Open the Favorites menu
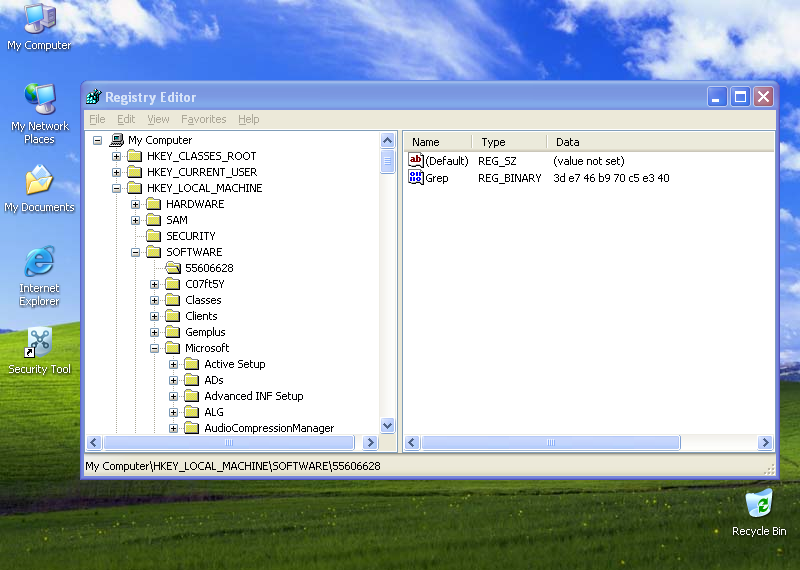Screen dimensions: 800x570 204,119
